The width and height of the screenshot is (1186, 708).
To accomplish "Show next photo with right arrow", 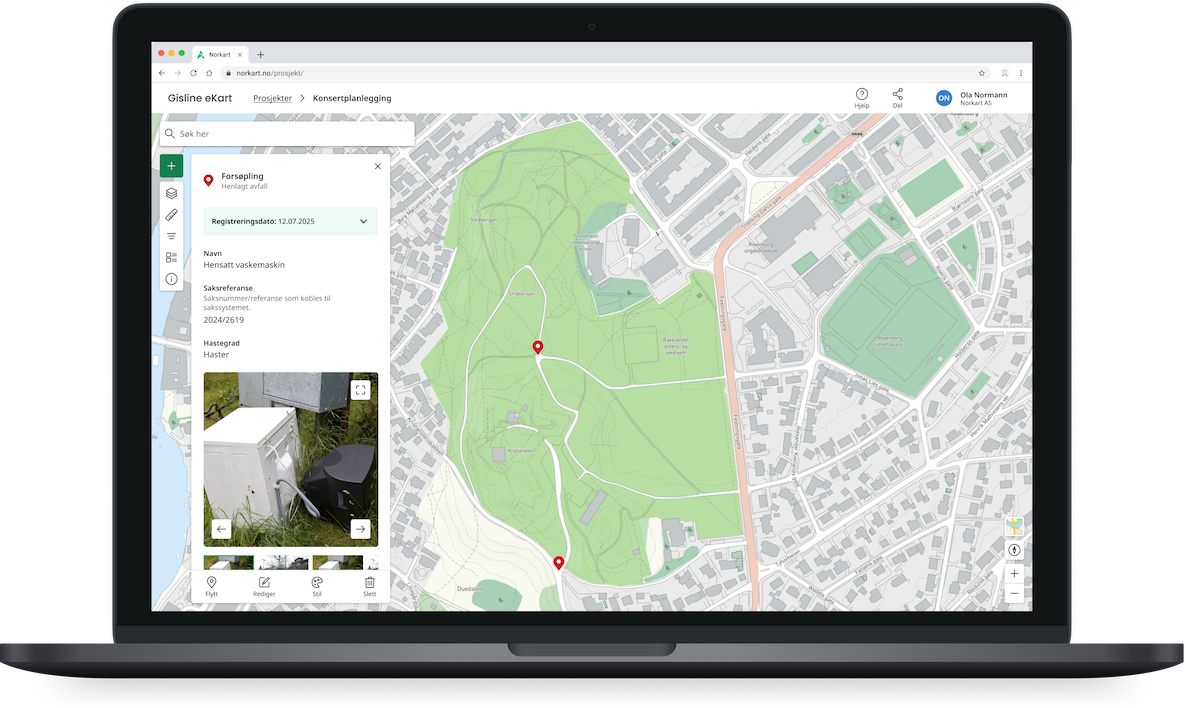I will [360, 529].
